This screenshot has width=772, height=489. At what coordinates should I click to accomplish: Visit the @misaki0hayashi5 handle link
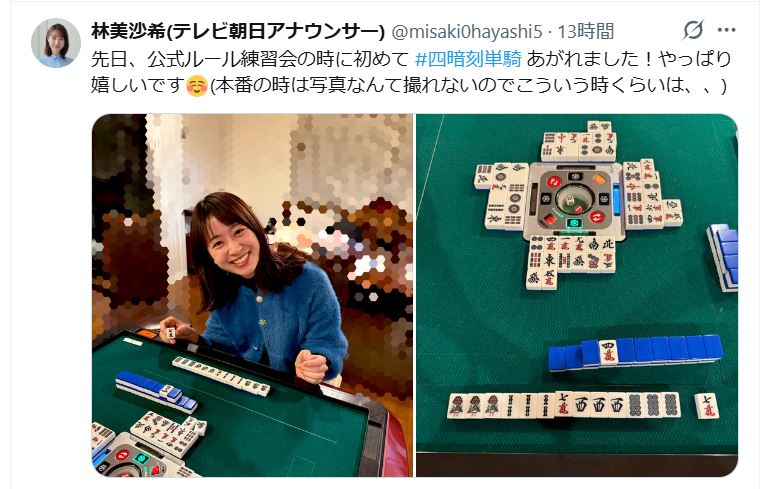coord(466,32)
